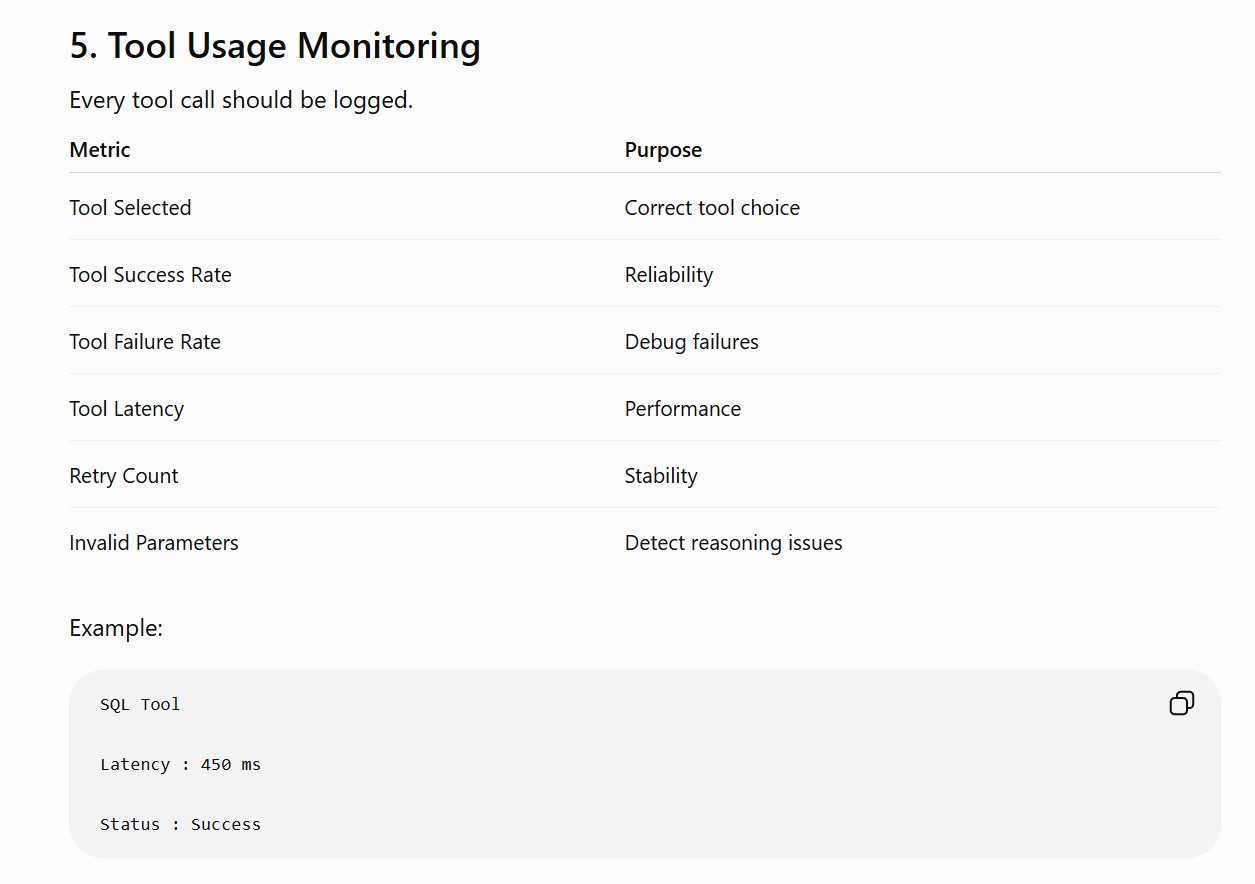This screenshot has width=1255, height=884.
Task: Click the 'Tool Failure Rate' cell
Action: [145, 342]
